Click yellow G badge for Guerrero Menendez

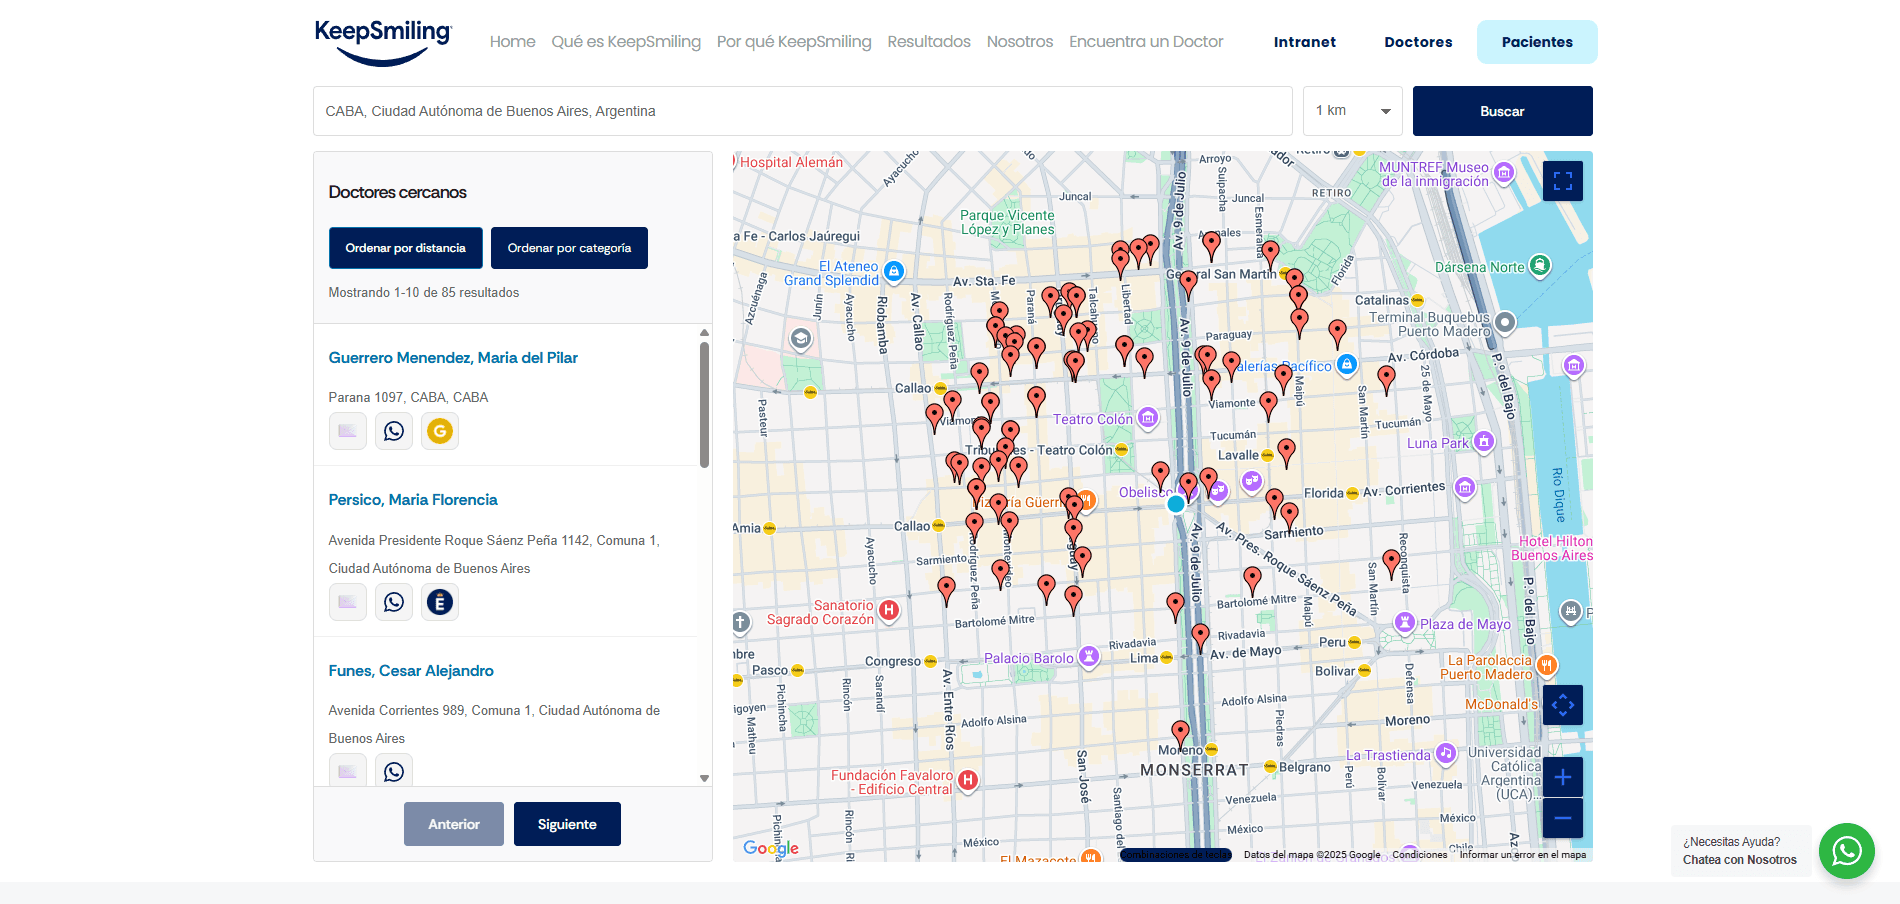coord(440,431)
